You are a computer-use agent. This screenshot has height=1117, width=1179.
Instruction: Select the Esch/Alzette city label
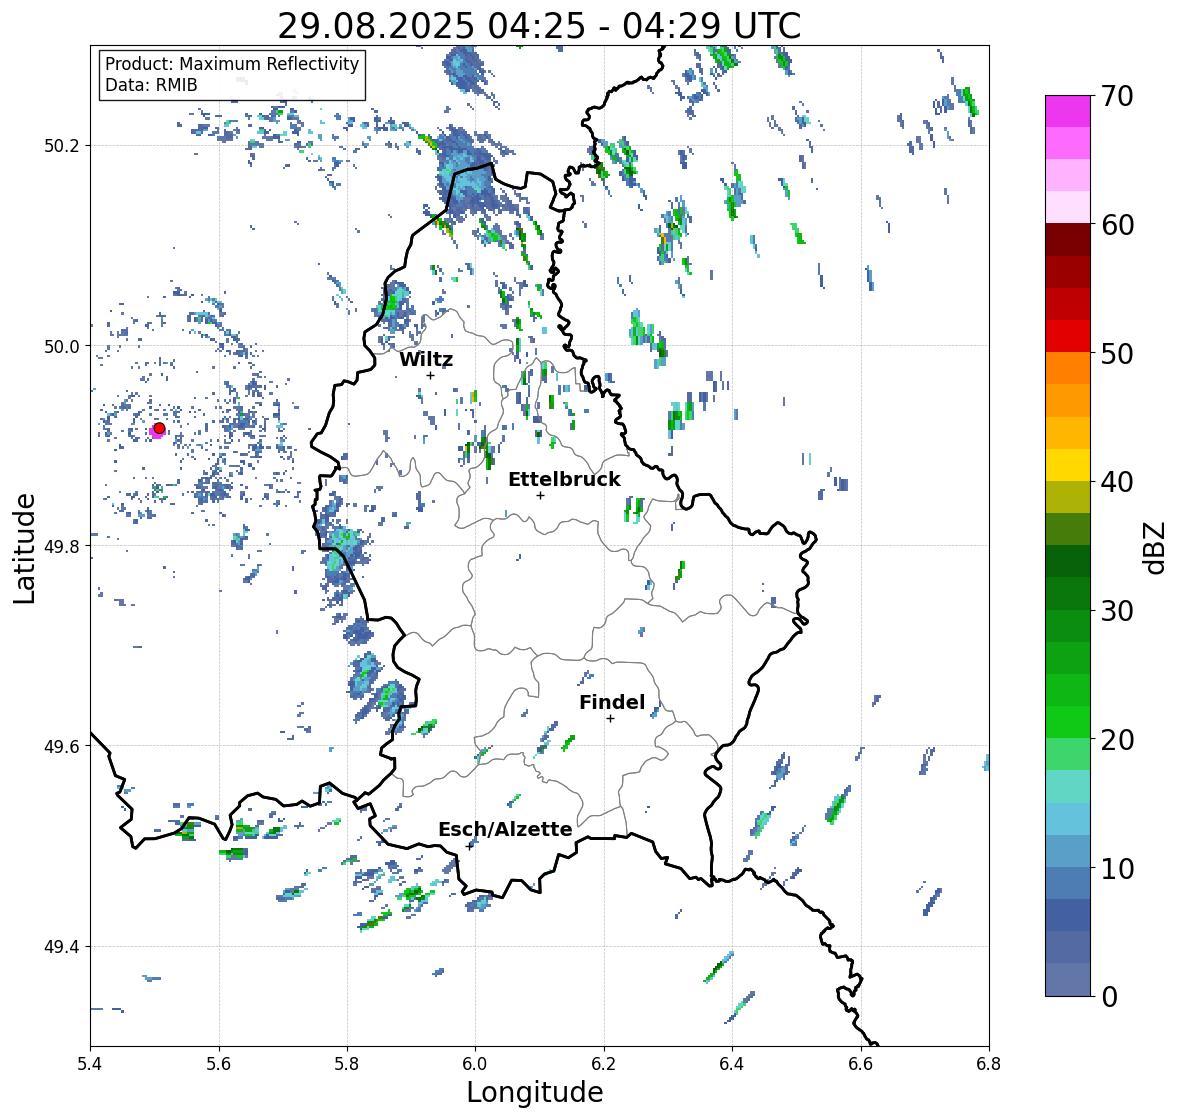click(505, 829)
